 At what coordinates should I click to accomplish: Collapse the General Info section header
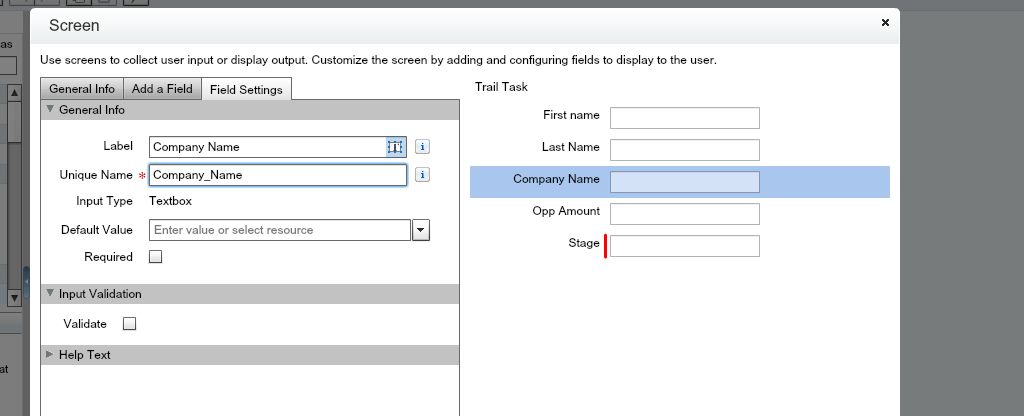pos(52,110)
